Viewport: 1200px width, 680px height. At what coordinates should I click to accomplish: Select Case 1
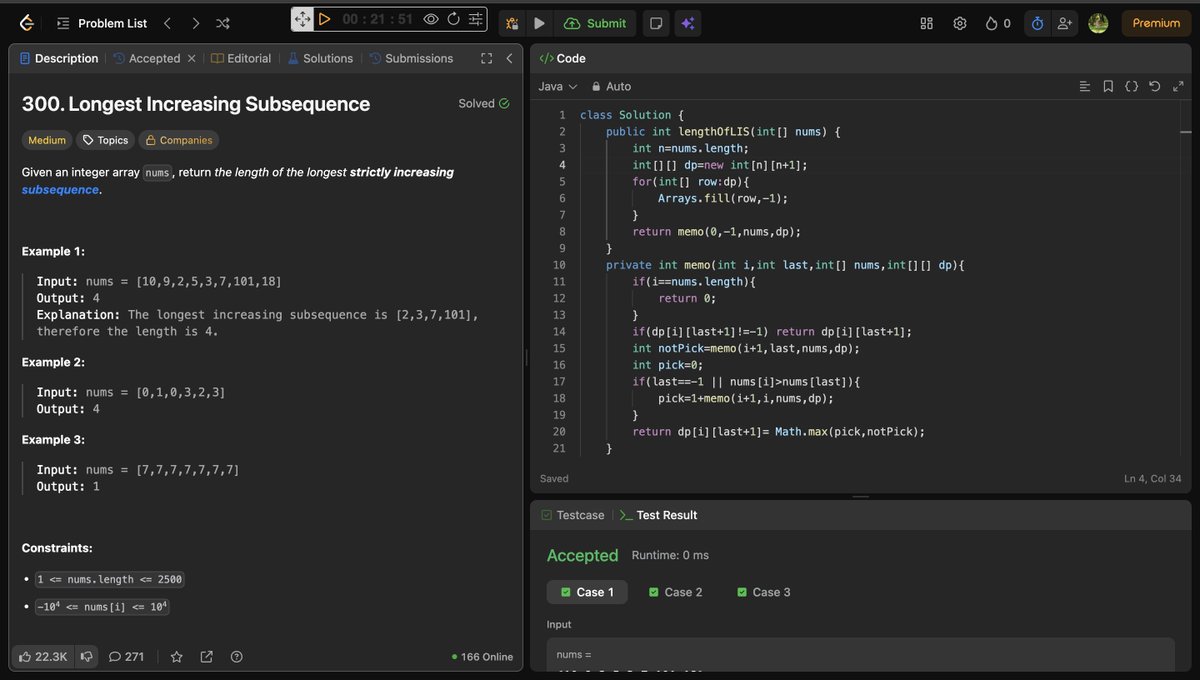tap(587, 592)
